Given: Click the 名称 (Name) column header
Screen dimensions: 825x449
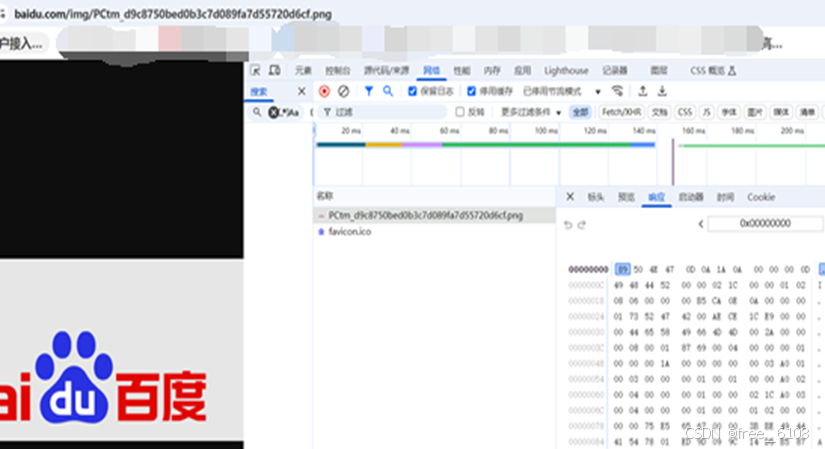Looking at the screenshot, I should click(325, 196).
